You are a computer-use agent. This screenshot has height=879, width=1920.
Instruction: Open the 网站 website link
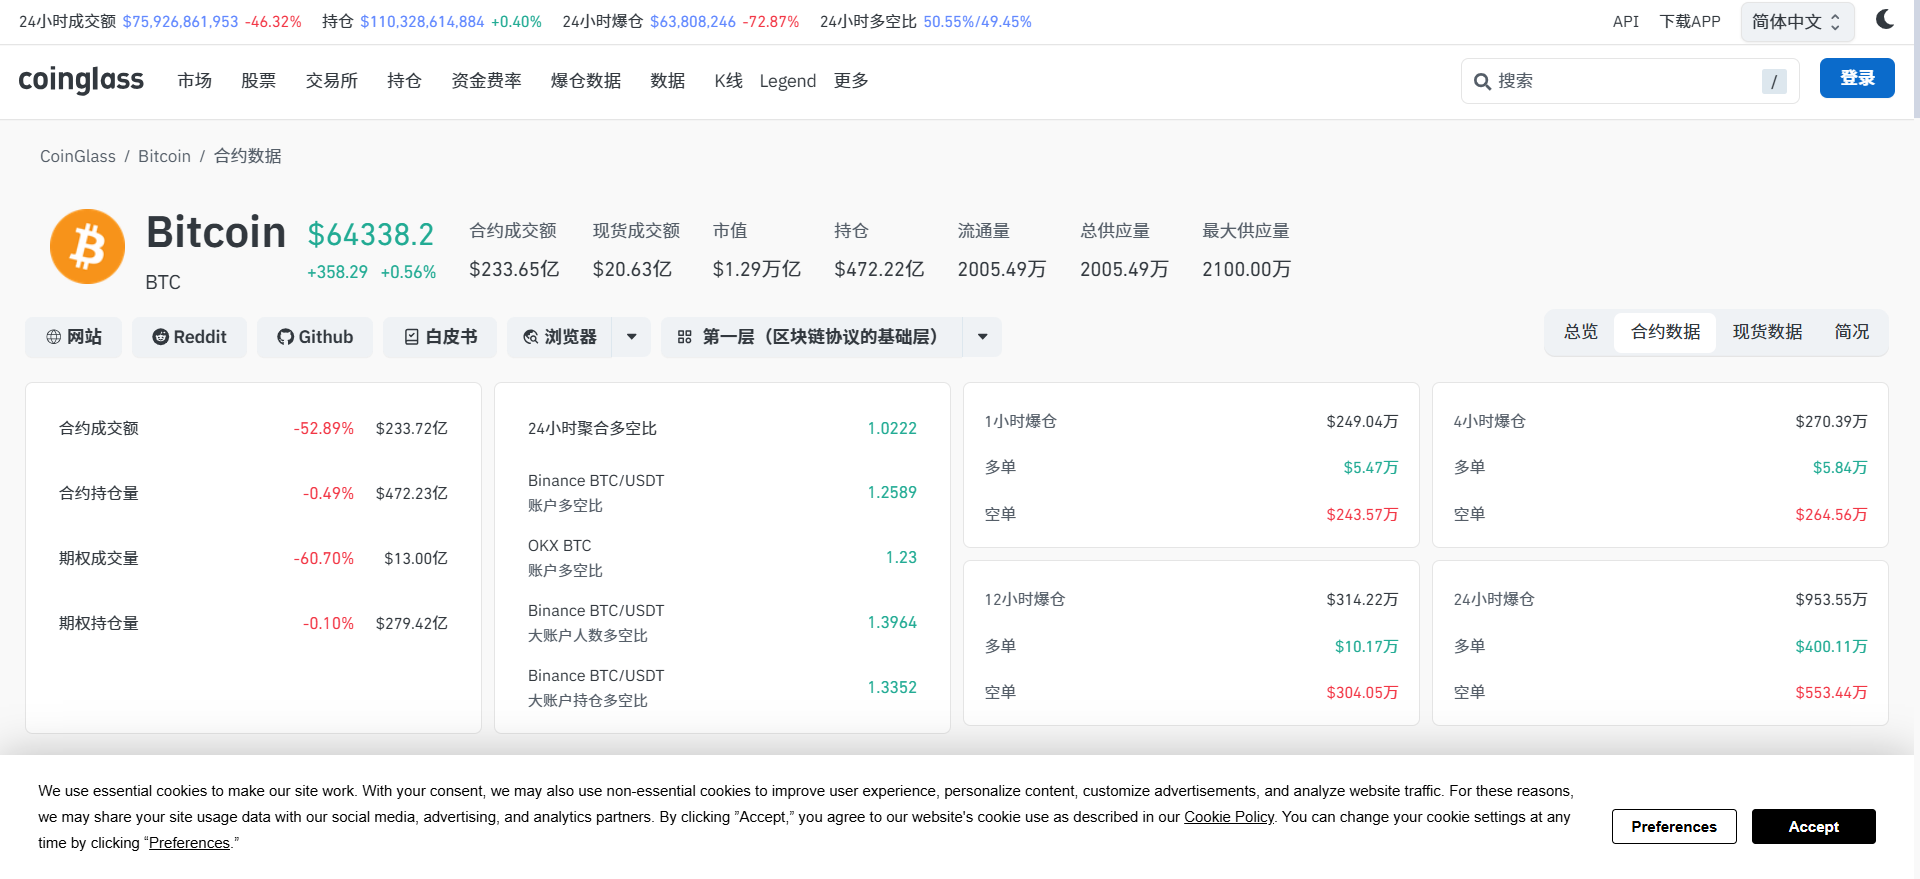(x=74, y=337)
